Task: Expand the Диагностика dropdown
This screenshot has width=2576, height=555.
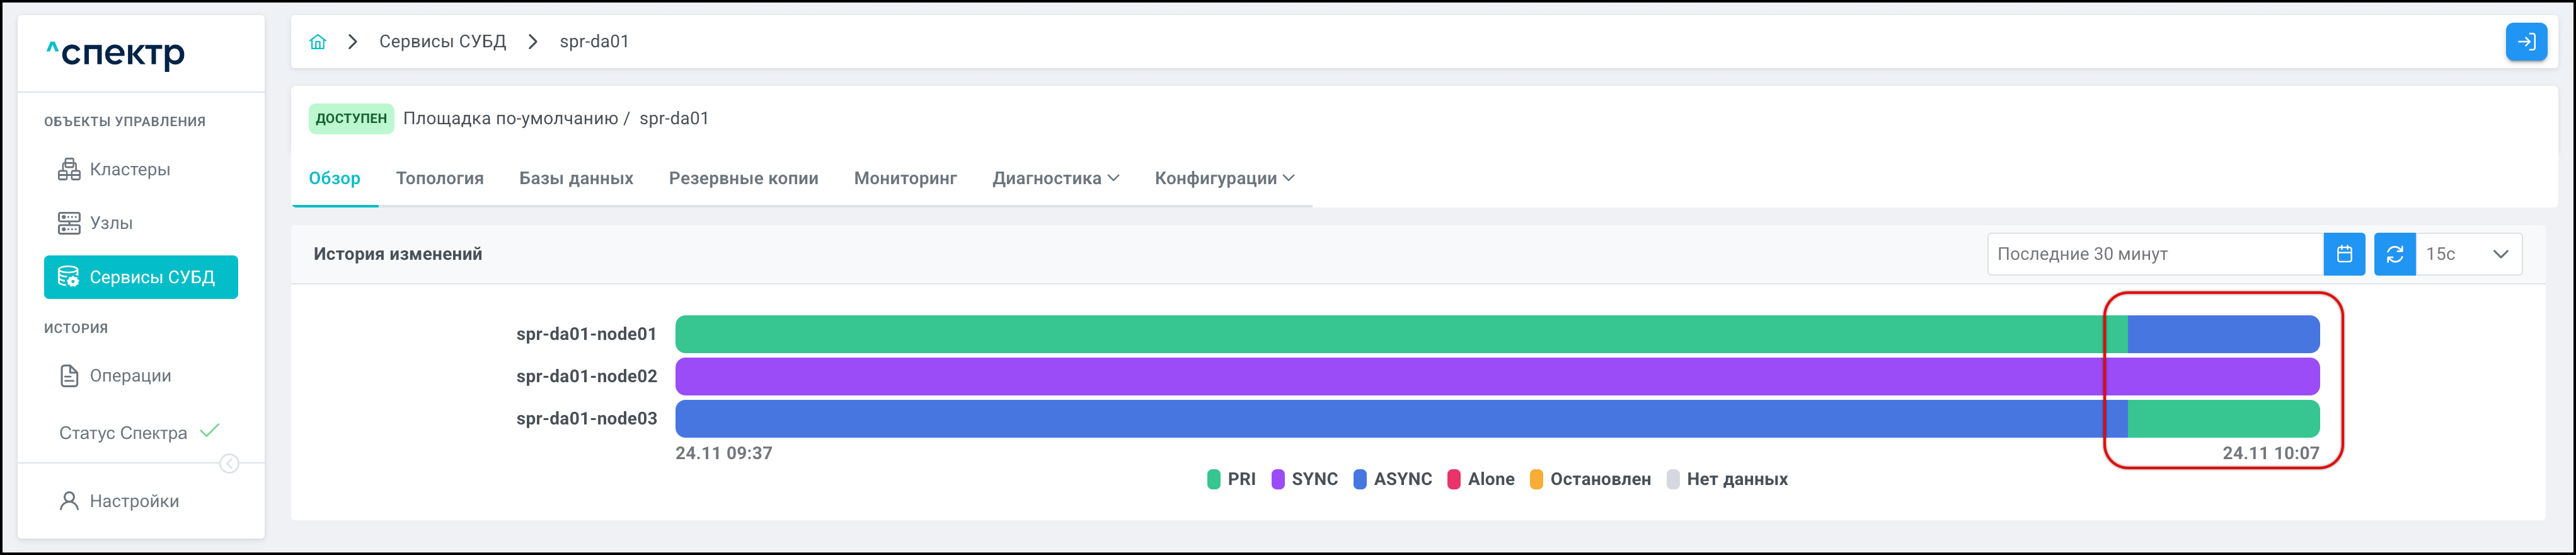Action: 1055,178
